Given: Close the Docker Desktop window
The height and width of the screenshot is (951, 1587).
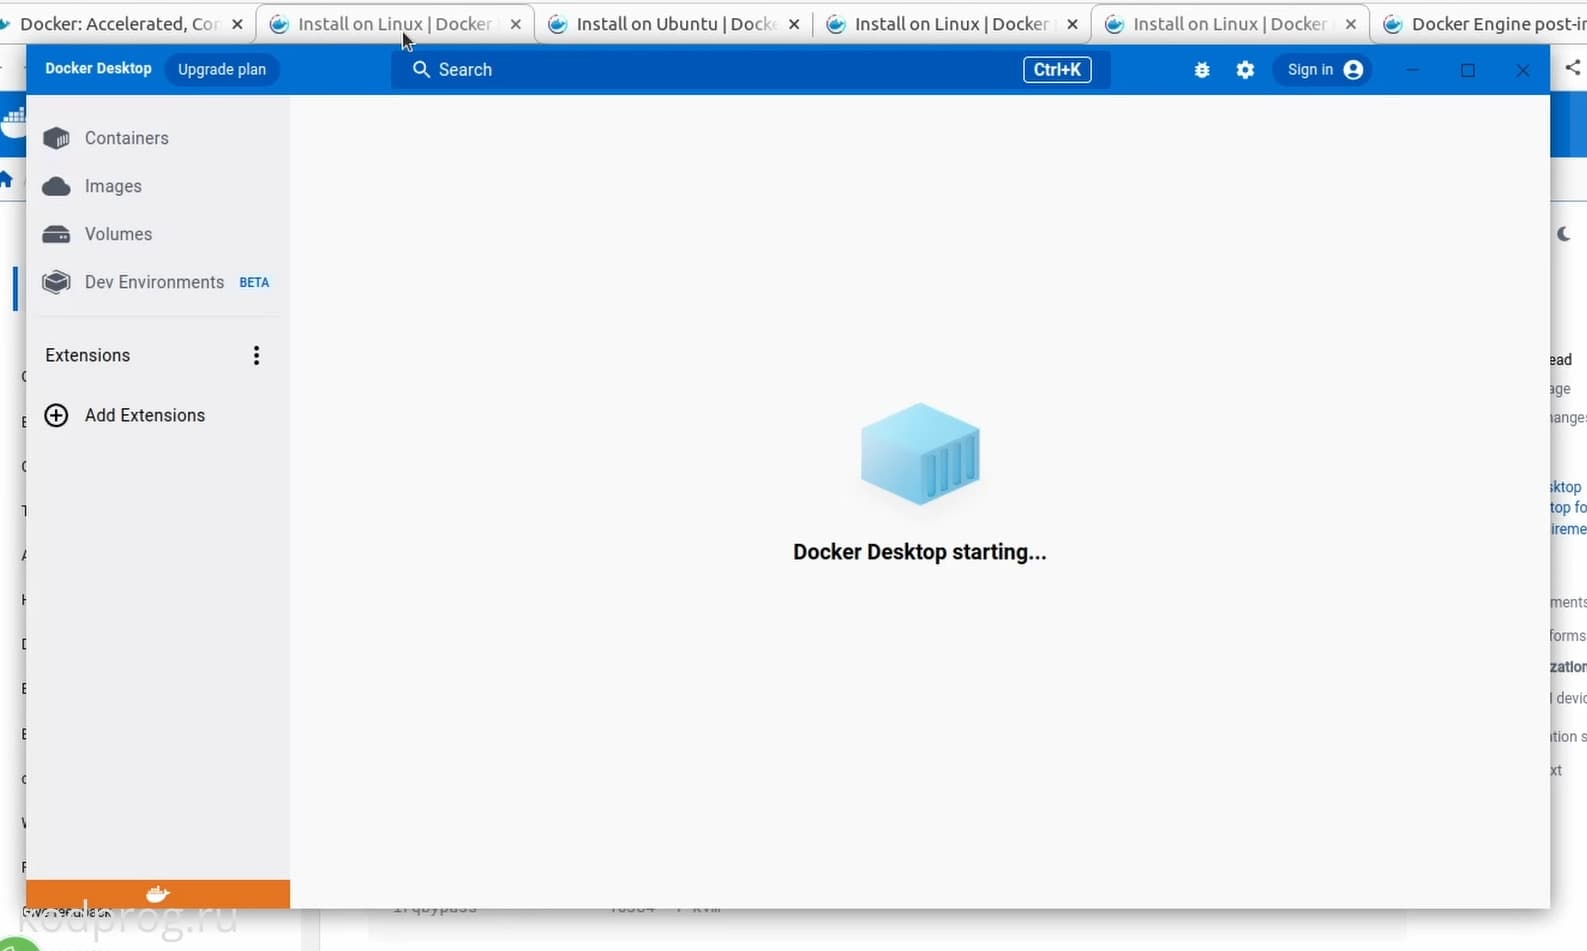Looking at the screenshot, I should coord(1523,69).
